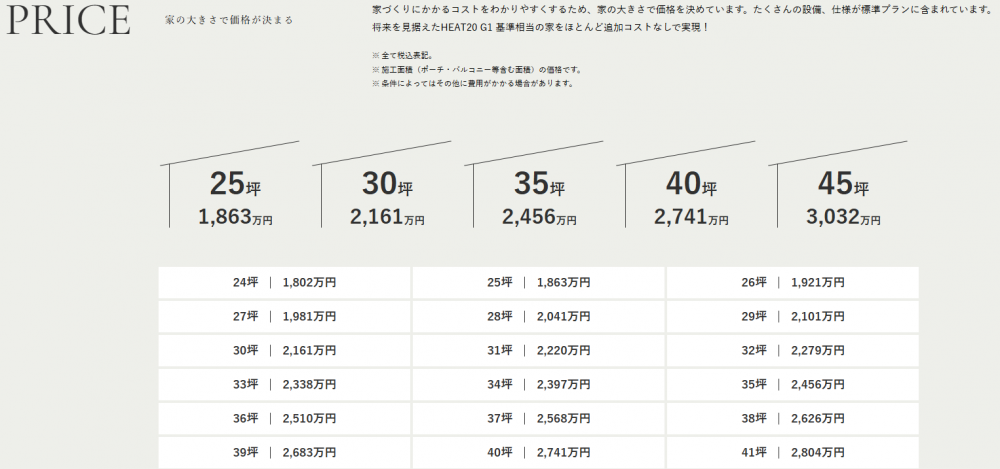Screen dimensions: 1000x469
Task: Choose the 31坪 2,220万円 table cell
Action: [x=538, y=351]
